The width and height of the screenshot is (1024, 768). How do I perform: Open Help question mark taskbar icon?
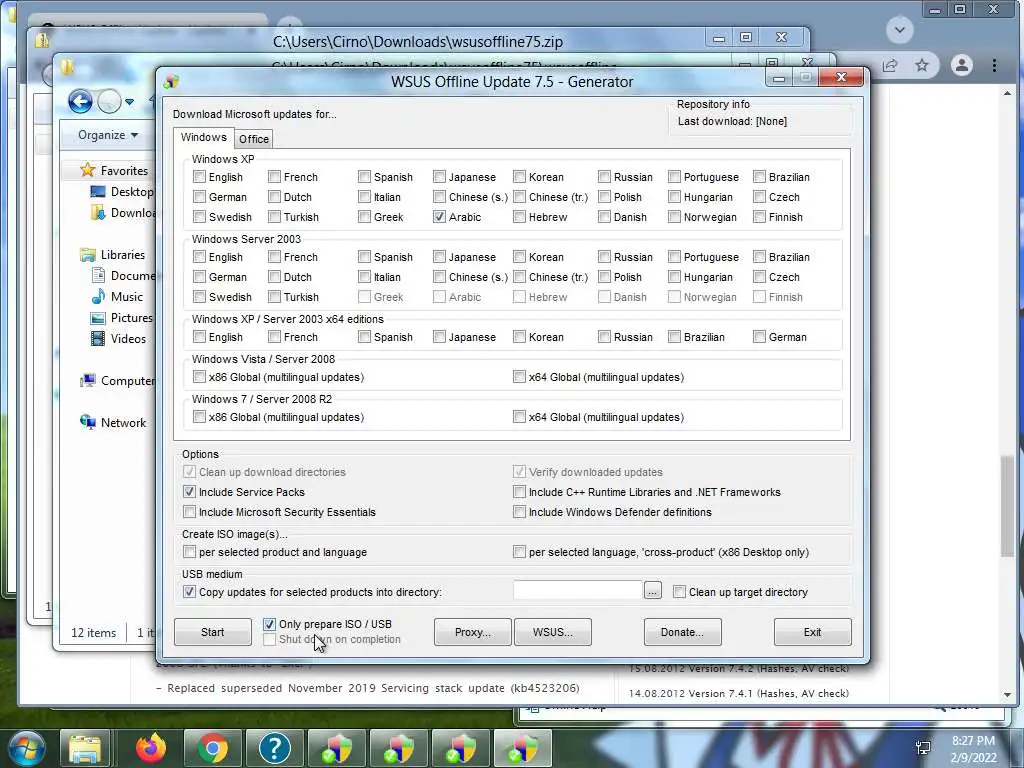coord(274,748)
